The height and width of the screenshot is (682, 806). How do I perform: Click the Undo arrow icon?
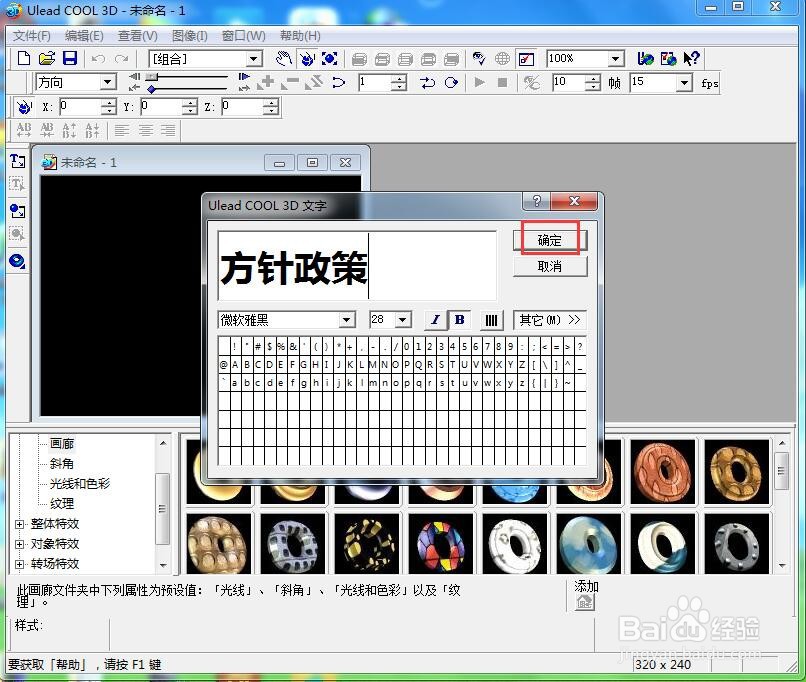(98, 59)
